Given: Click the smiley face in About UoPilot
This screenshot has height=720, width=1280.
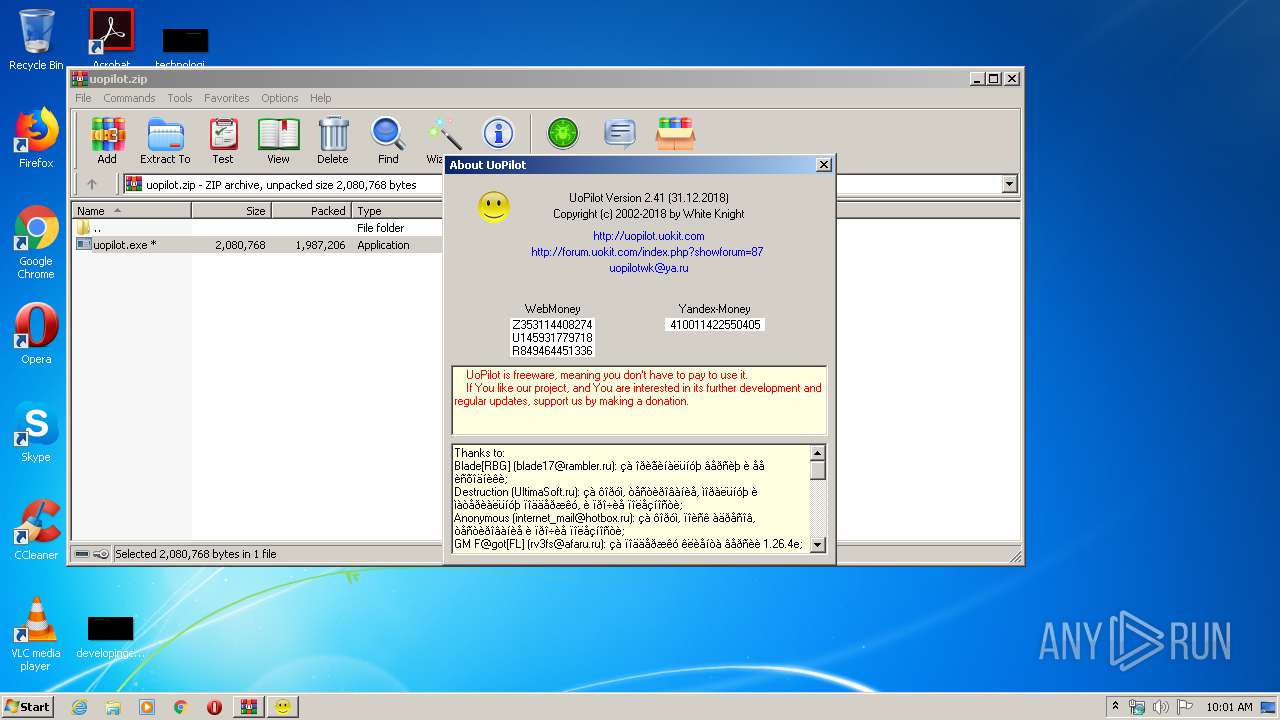Looking at the screenshot, I should 494,207.
